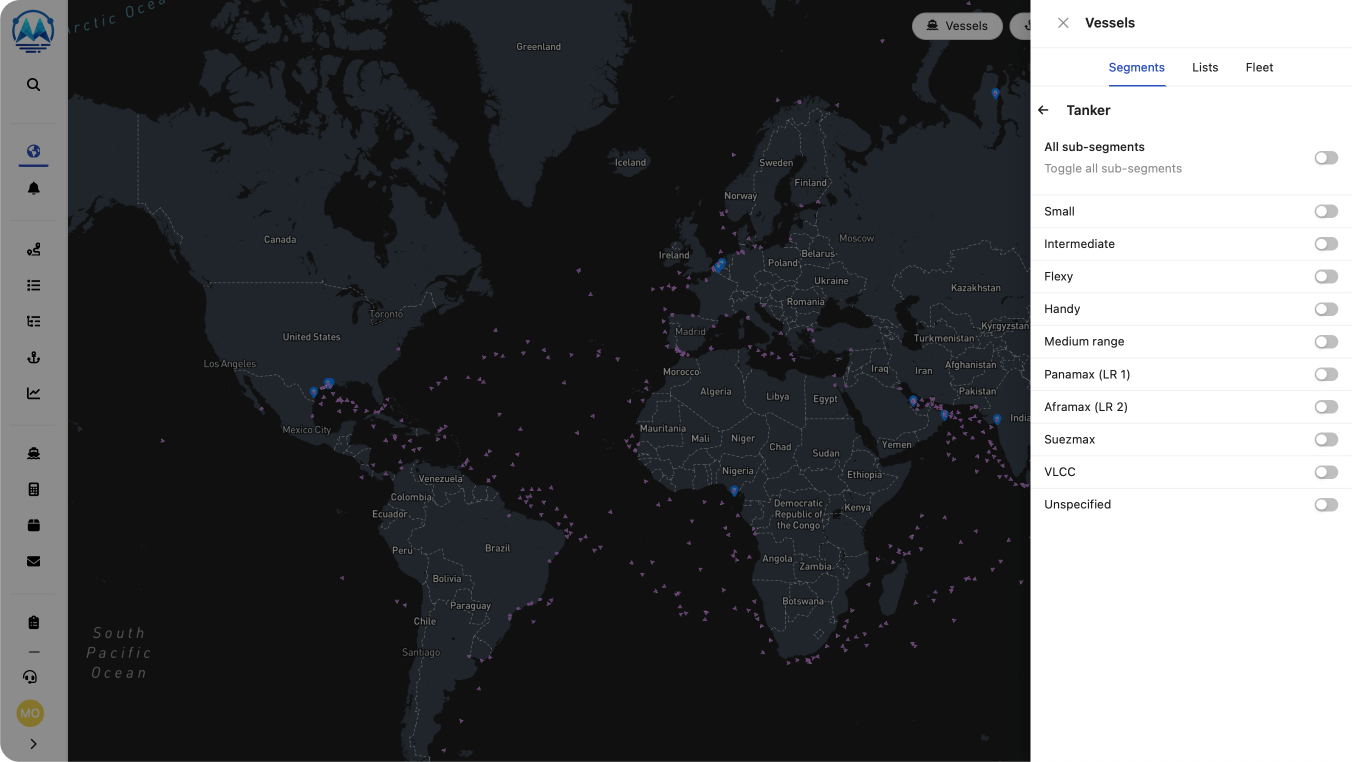Enable the VLCC sub-segment

tap(1326, 471)
